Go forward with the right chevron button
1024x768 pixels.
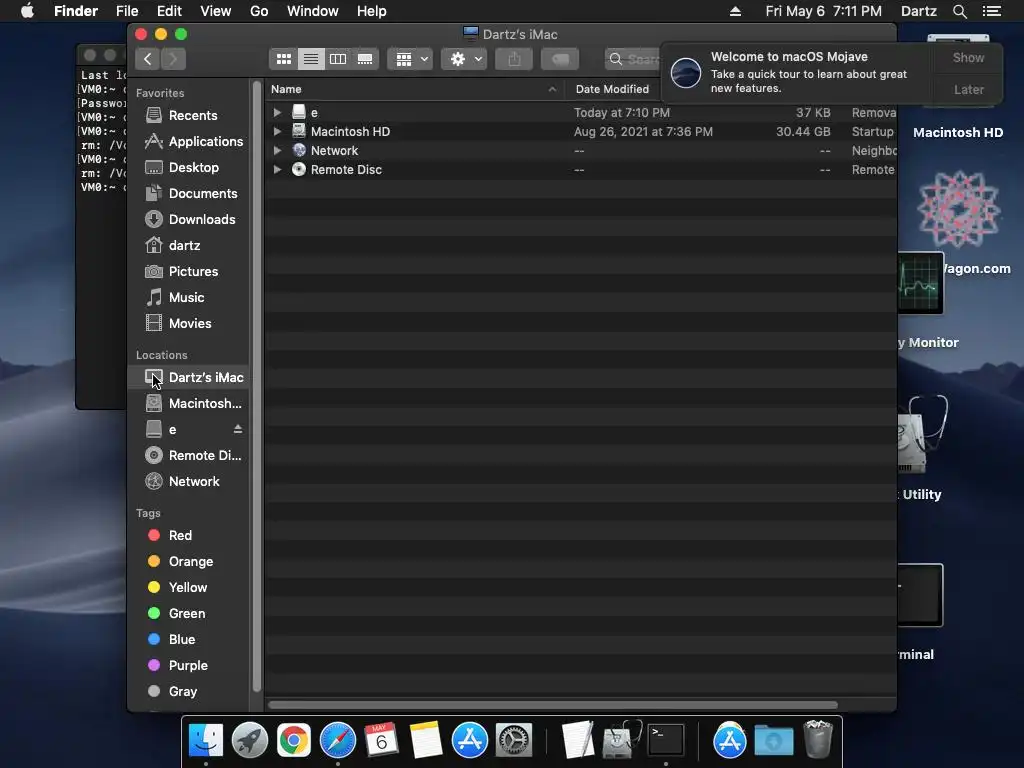[174, 59]
